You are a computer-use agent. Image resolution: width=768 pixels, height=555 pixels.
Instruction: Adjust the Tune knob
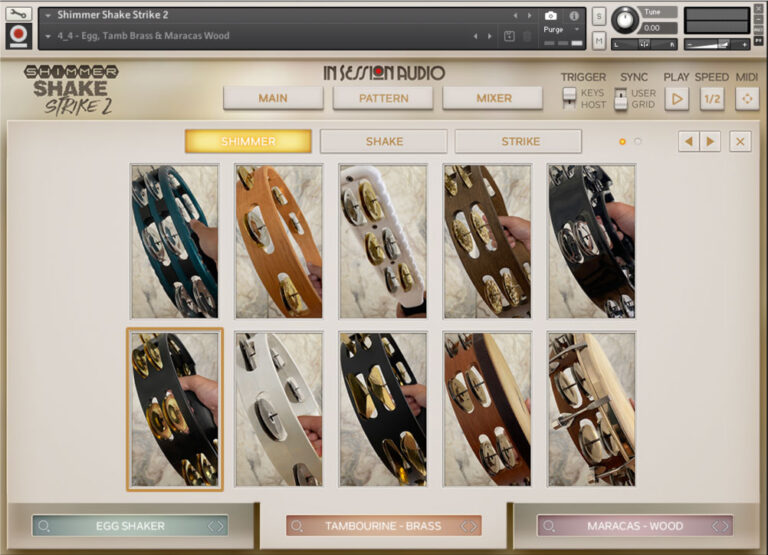[625, 20]
